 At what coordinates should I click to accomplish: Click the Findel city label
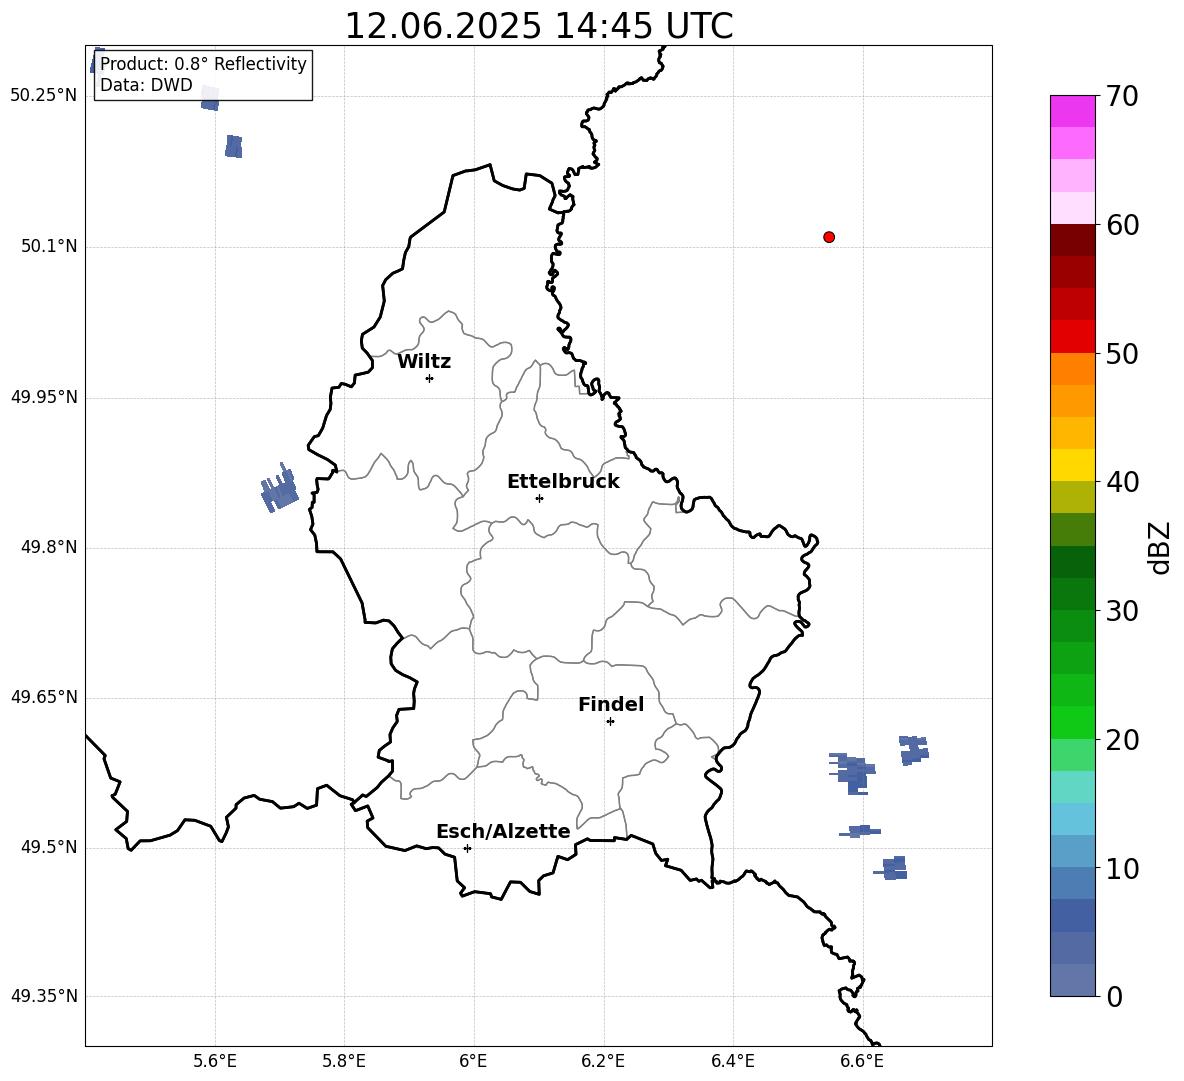click(x=611, y=704)
